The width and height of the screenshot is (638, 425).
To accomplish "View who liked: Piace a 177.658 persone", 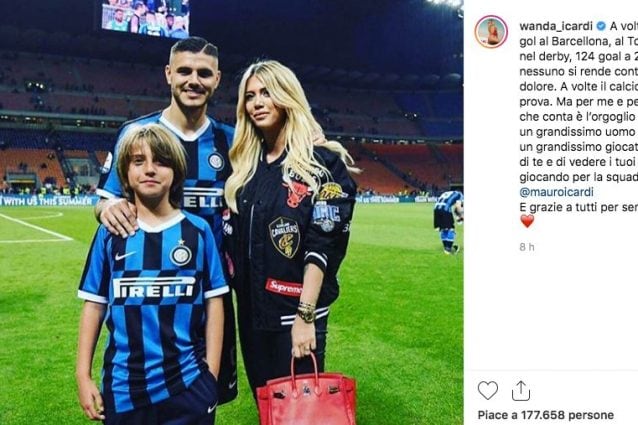I will pos(546,415).
